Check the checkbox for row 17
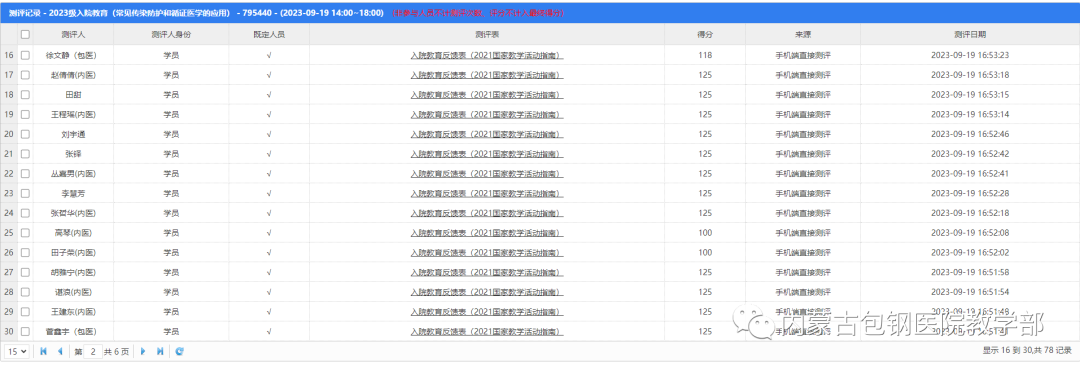This screenshot has width=1080, height=371. pyautogui.click(x=25, y=74)
